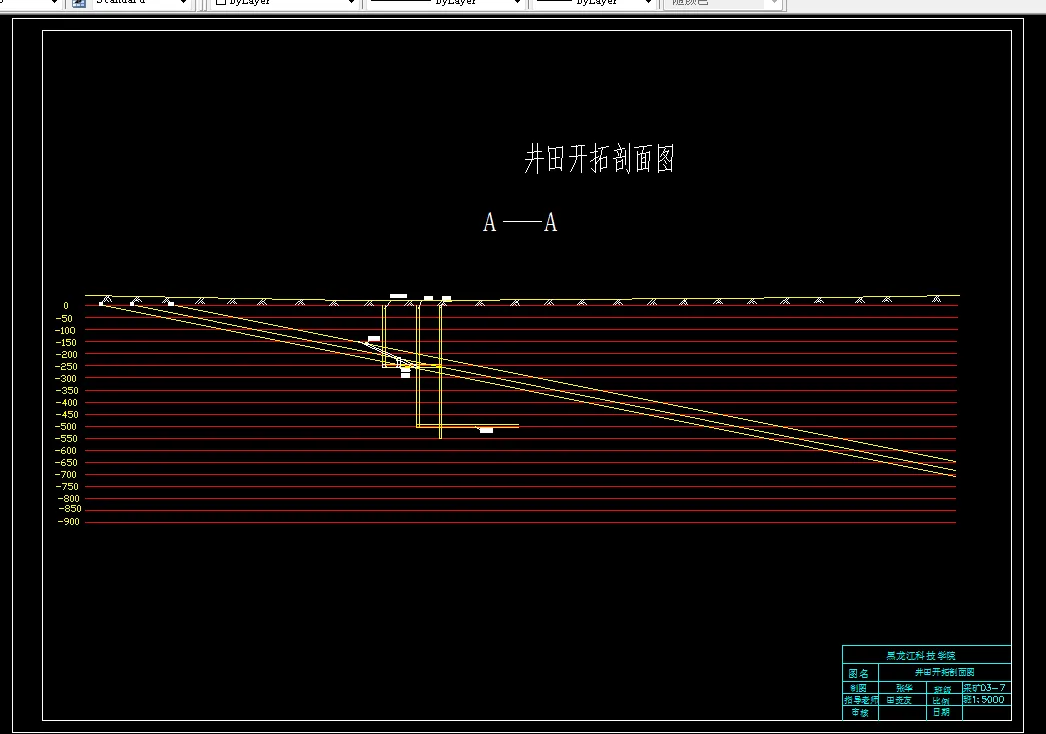Click the elevation label -450
Viewport: 1046px width, 734px height.
pos(66,414)
